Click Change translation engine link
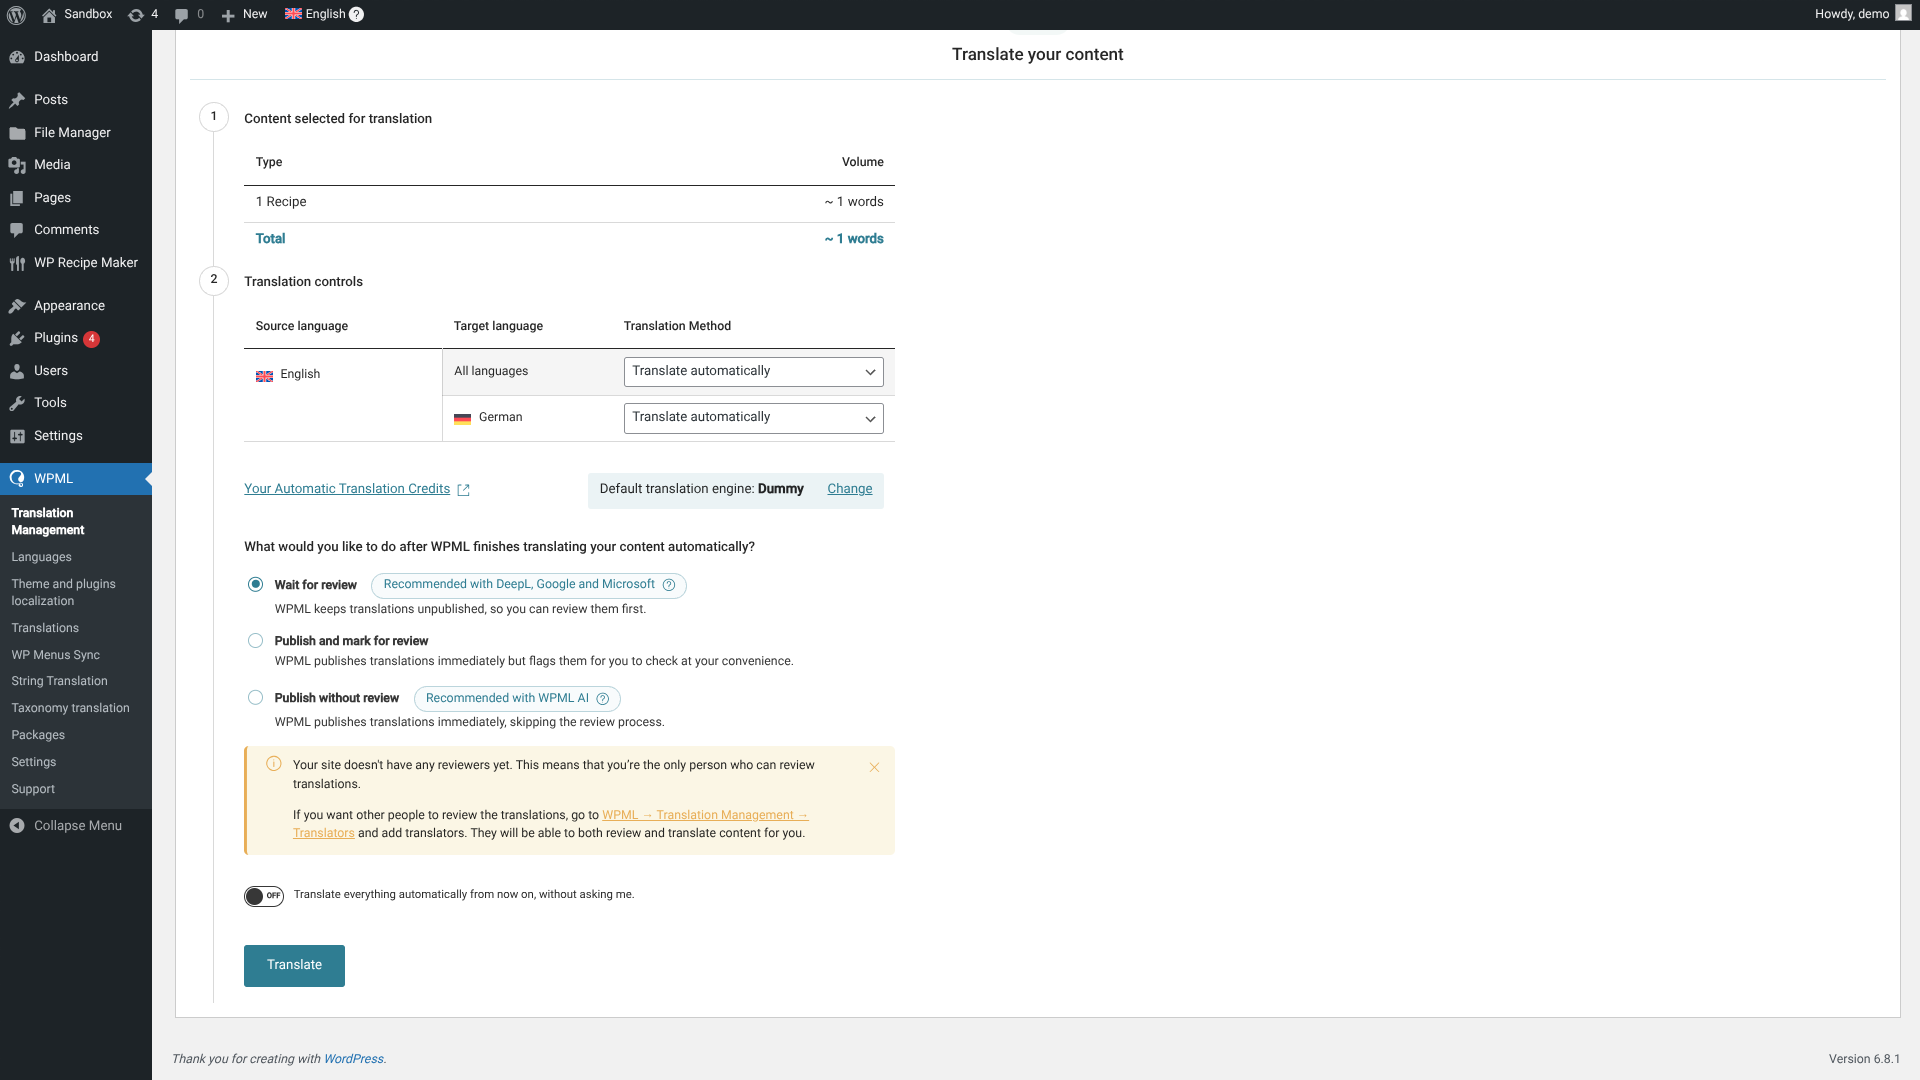1920x1080 pixels. pyautogui.click(x=849, y=489)
